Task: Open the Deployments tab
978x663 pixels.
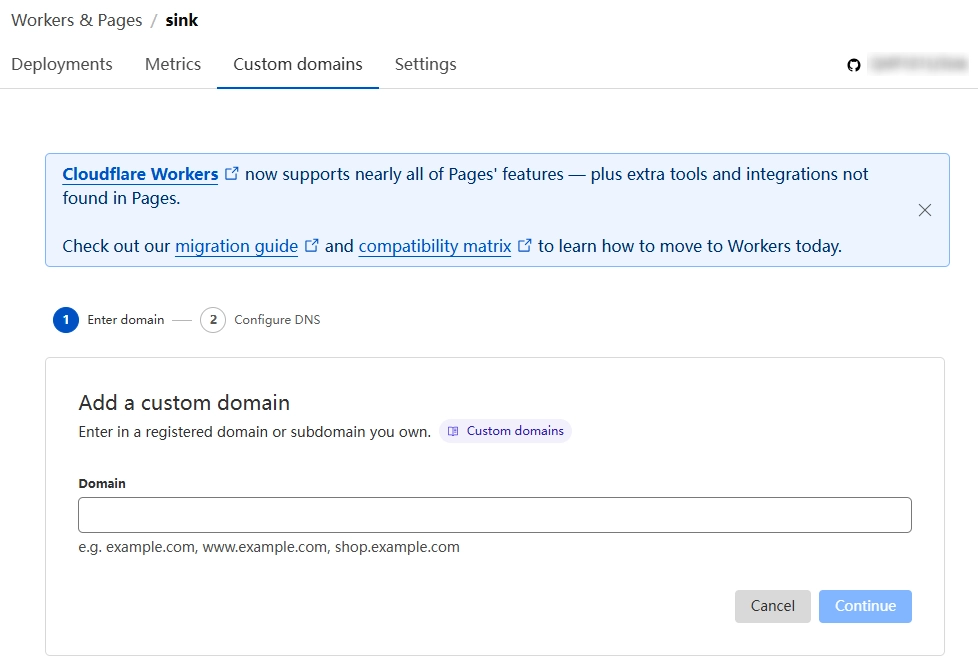Action: (x=62, y=64)
